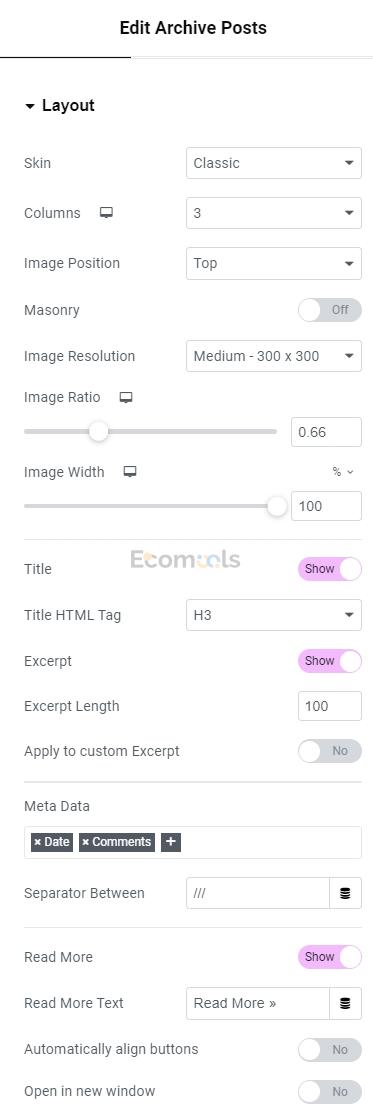Enable Open in new window

[329, 1092]
